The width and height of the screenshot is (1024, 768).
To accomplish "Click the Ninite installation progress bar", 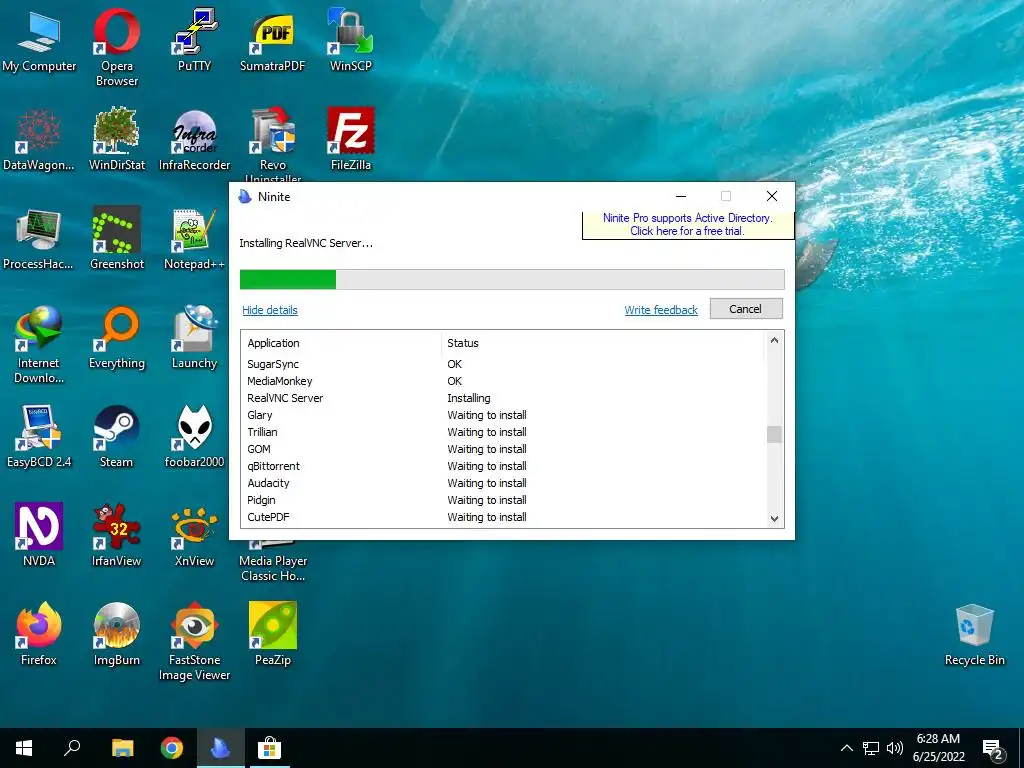I will (x=512, y=280).
